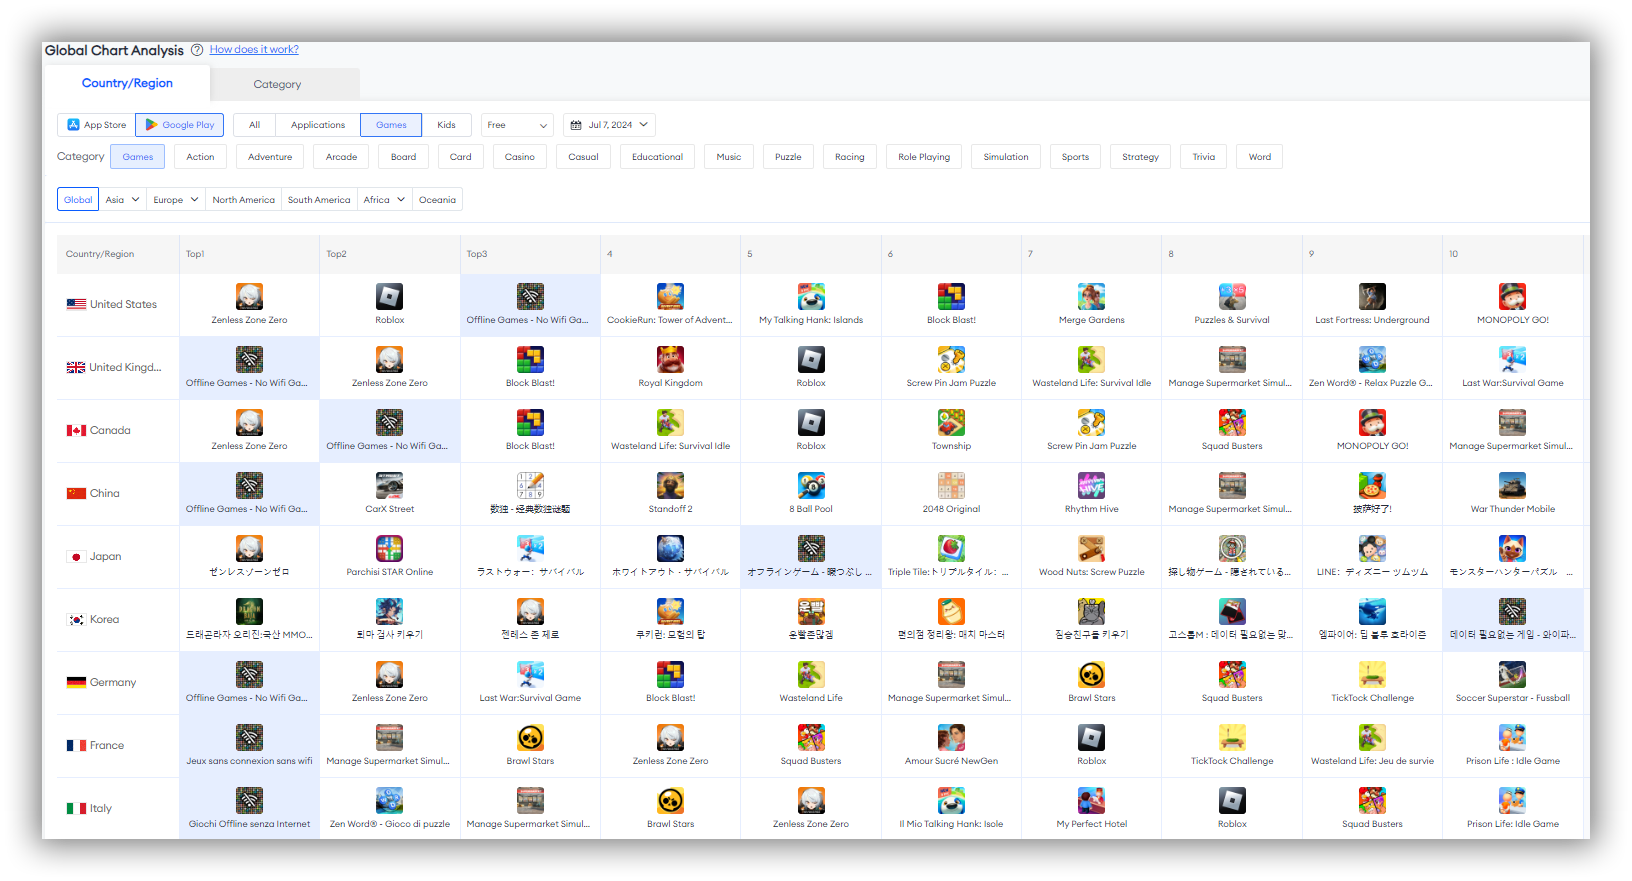The width and height of the screenshot is (1632, 881).
Task: Select the Board category
Action: coord(403,157)
